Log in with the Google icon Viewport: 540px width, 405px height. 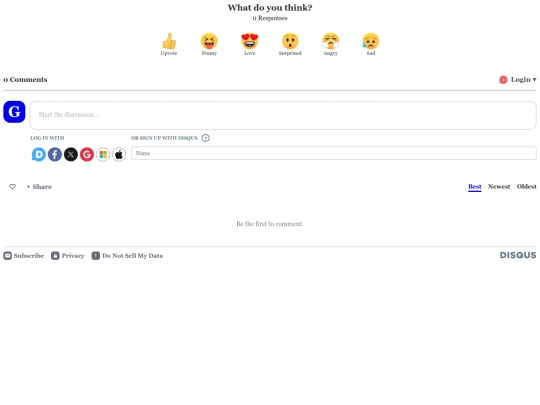point(87,154)
